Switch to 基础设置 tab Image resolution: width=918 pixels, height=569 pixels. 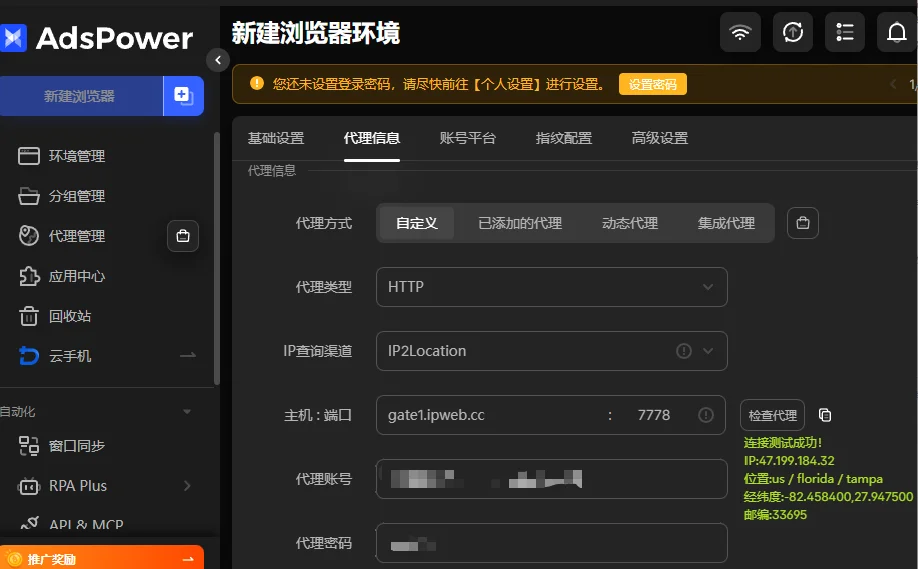(276, 138)
